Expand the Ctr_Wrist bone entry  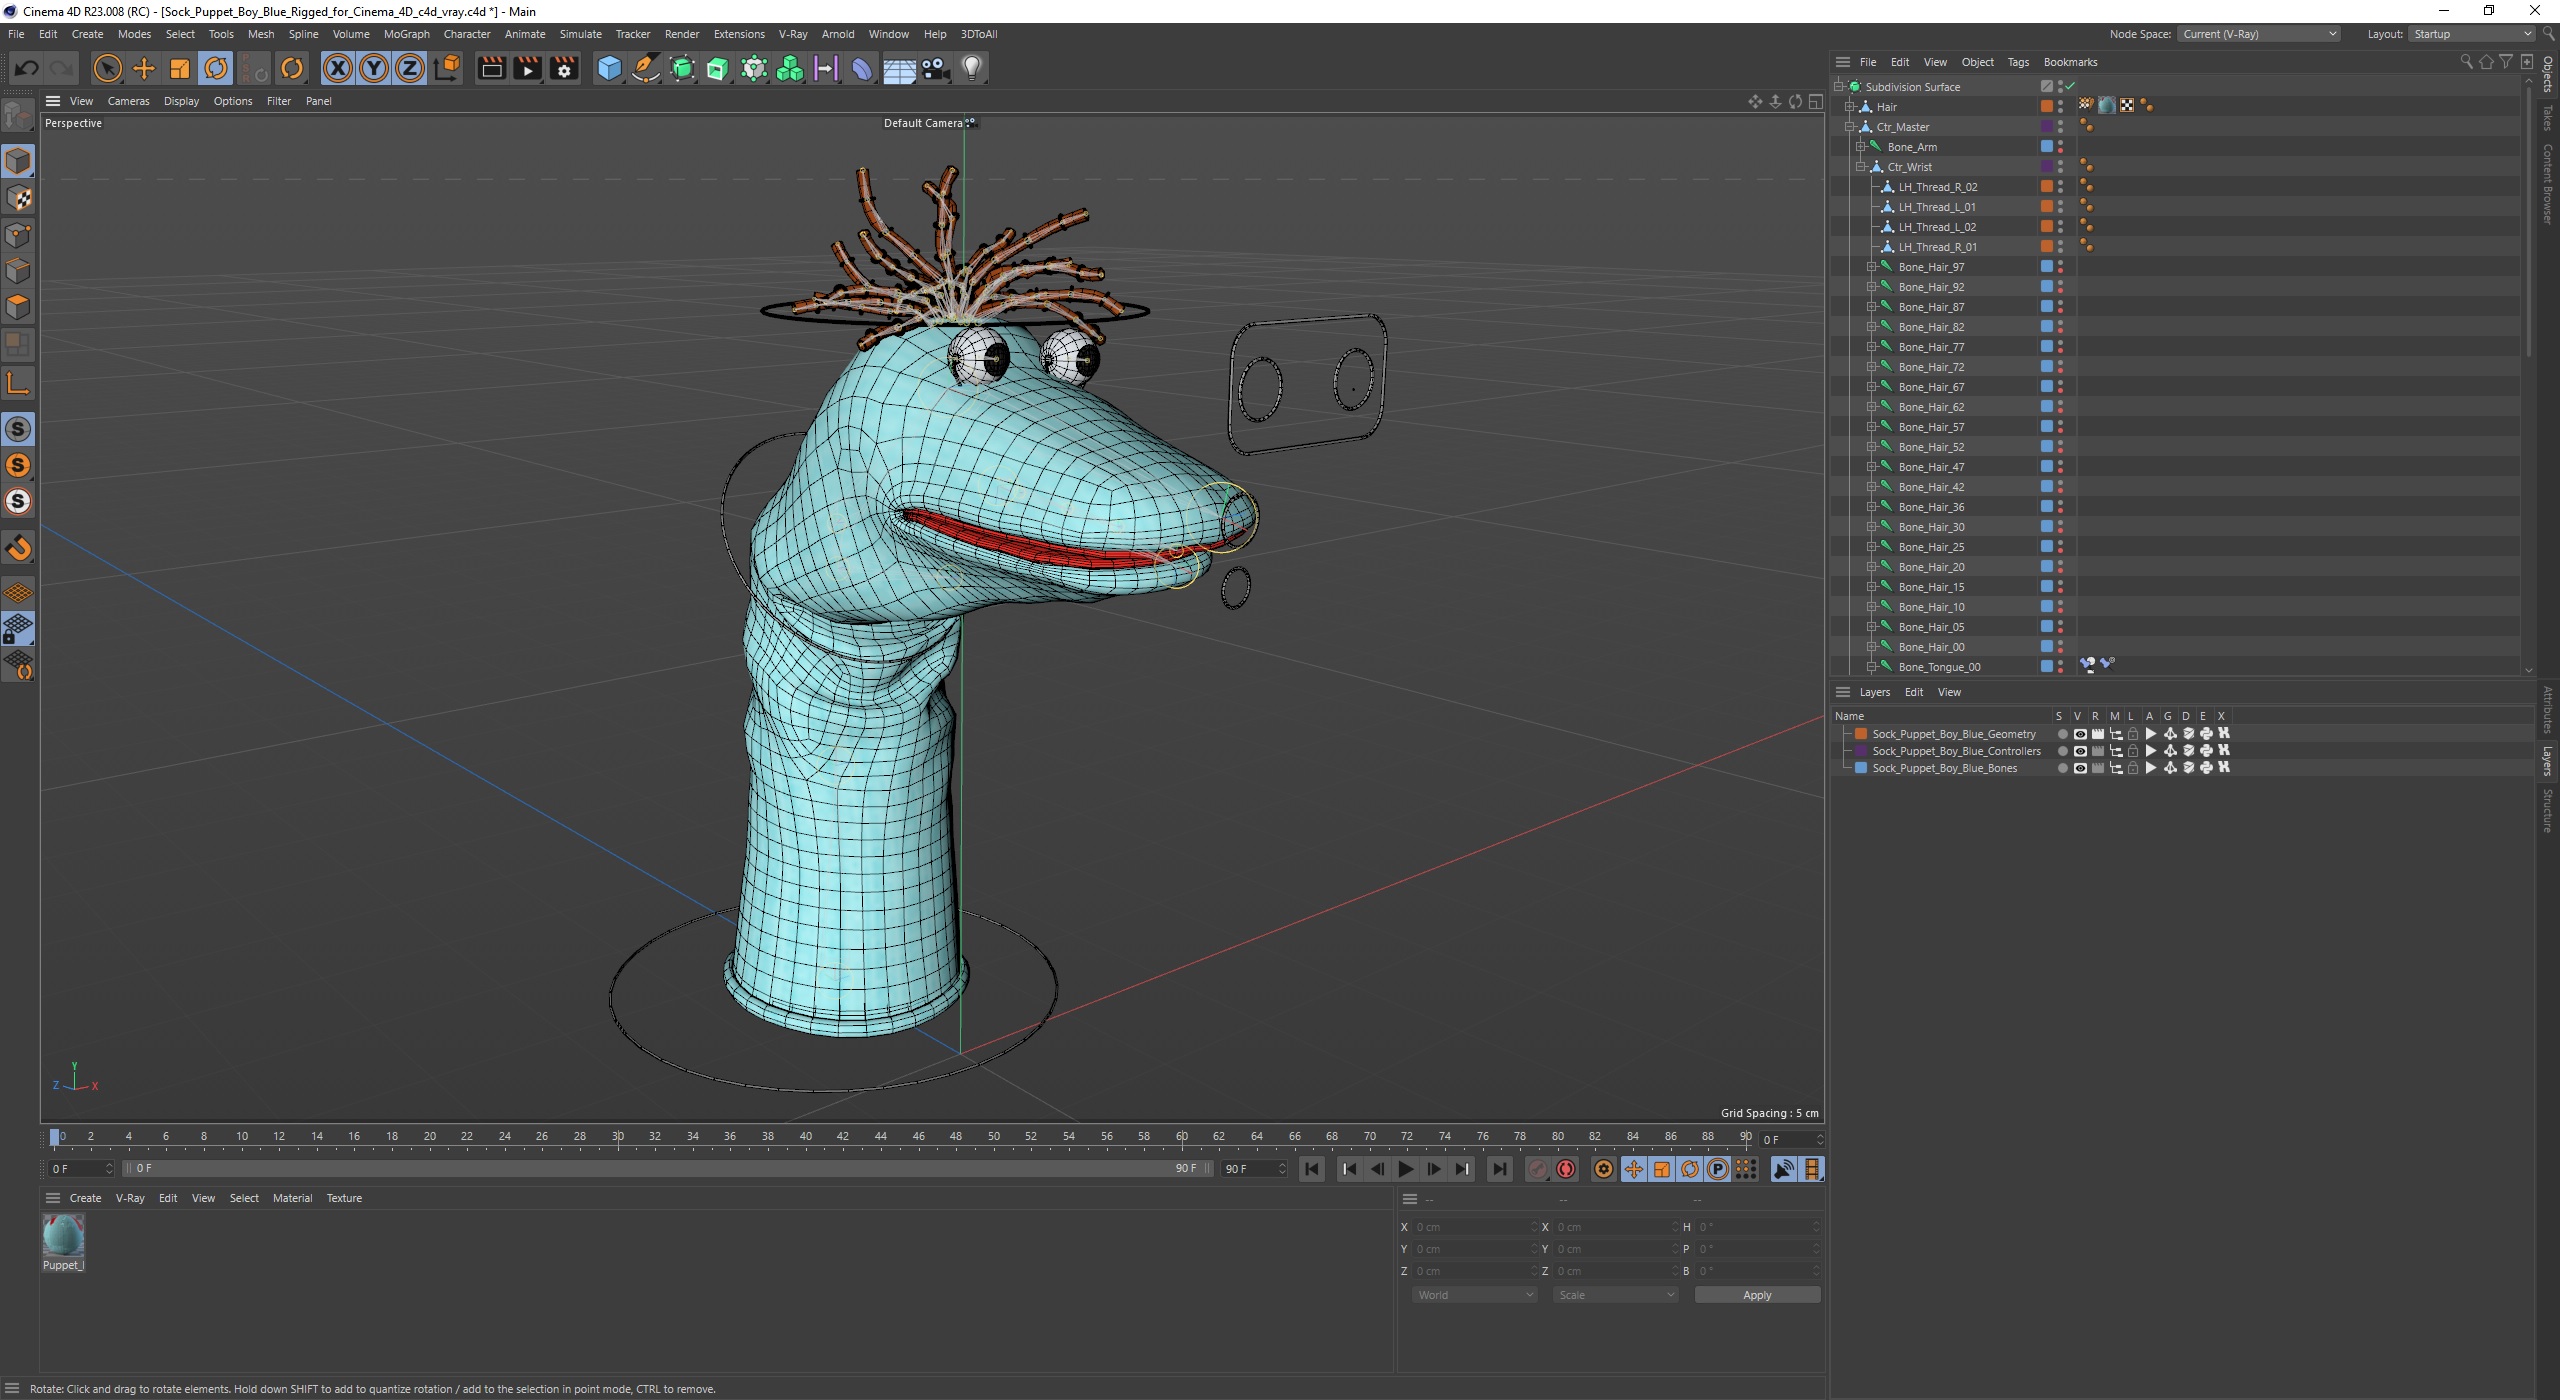pyautogui.click(x=1860, y=166)
